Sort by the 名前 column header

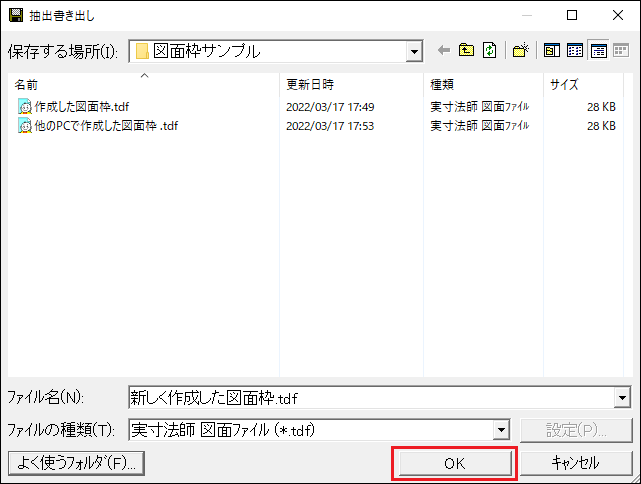(x=143, y=85)
